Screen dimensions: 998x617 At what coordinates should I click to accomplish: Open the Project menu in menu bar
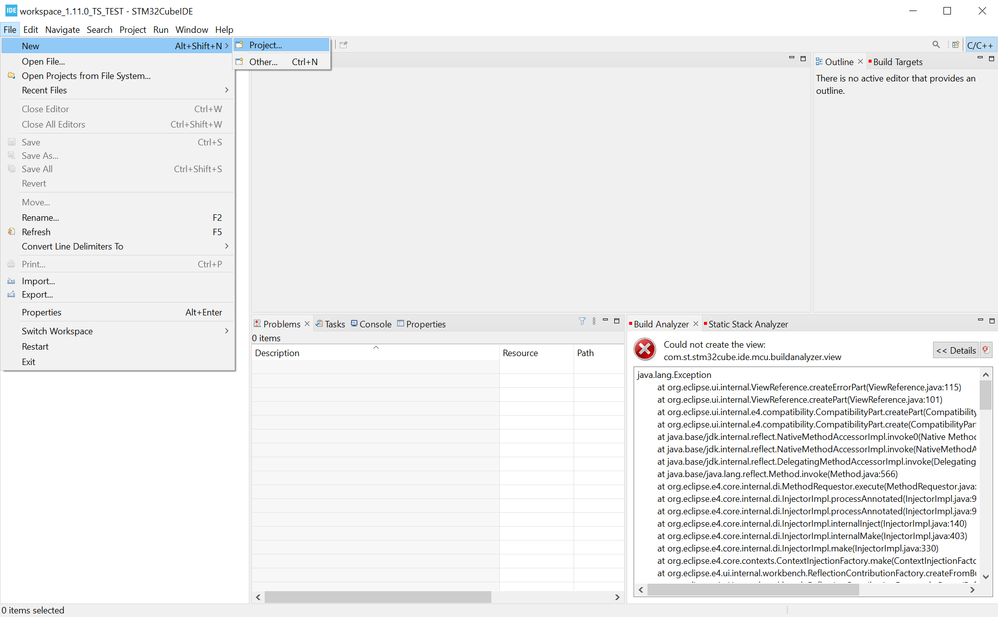click(x=132, y=29)
